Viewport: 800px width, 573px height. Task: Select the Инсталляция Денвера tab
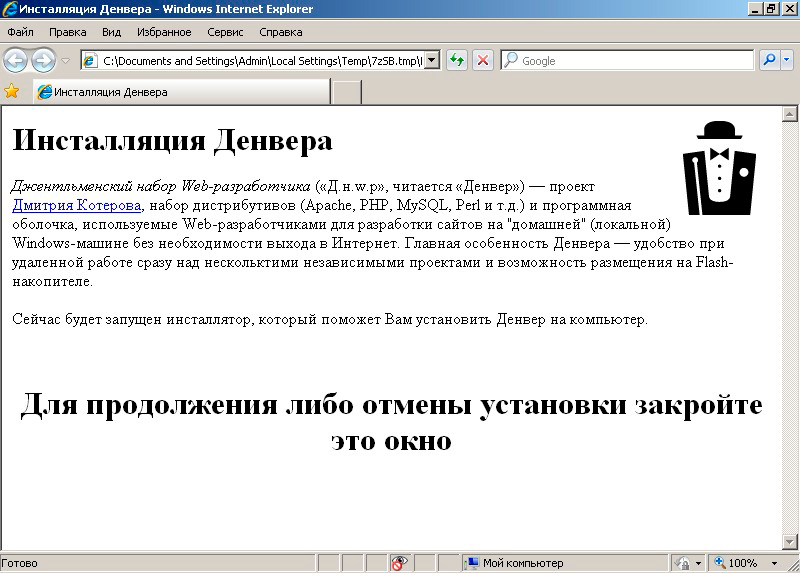point(182,92)
